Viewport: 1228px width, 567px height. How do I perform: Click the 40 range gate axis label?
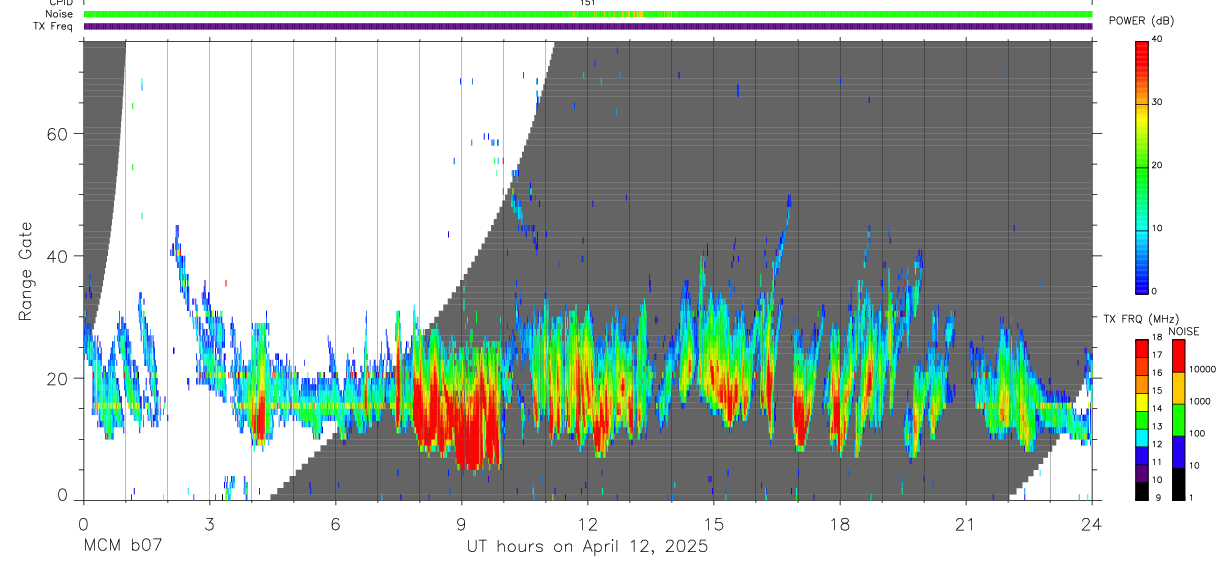coord(56,256)
